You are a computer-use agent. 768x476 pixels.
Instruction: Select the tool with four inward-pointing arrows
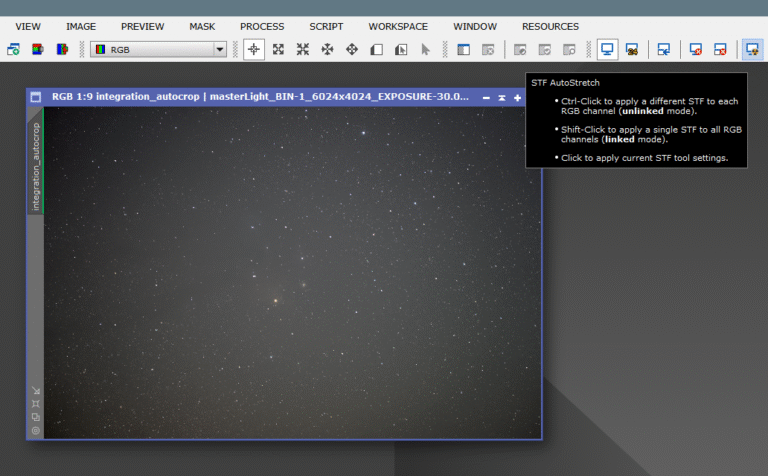pyautogui.click(x=327, y=49)
